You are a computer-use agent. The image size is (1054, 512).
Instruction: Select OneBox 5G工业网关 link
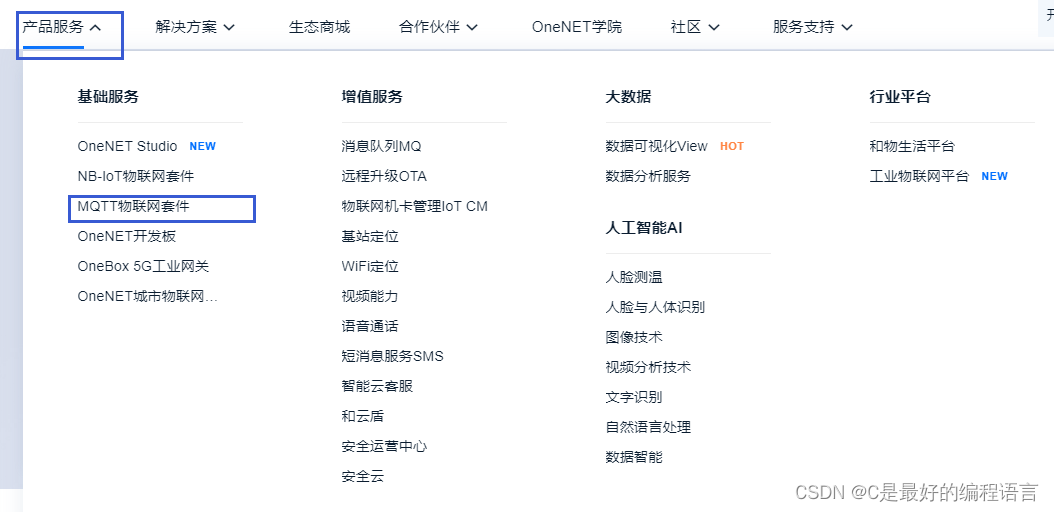pyautogui.click(x=143, y=266)
